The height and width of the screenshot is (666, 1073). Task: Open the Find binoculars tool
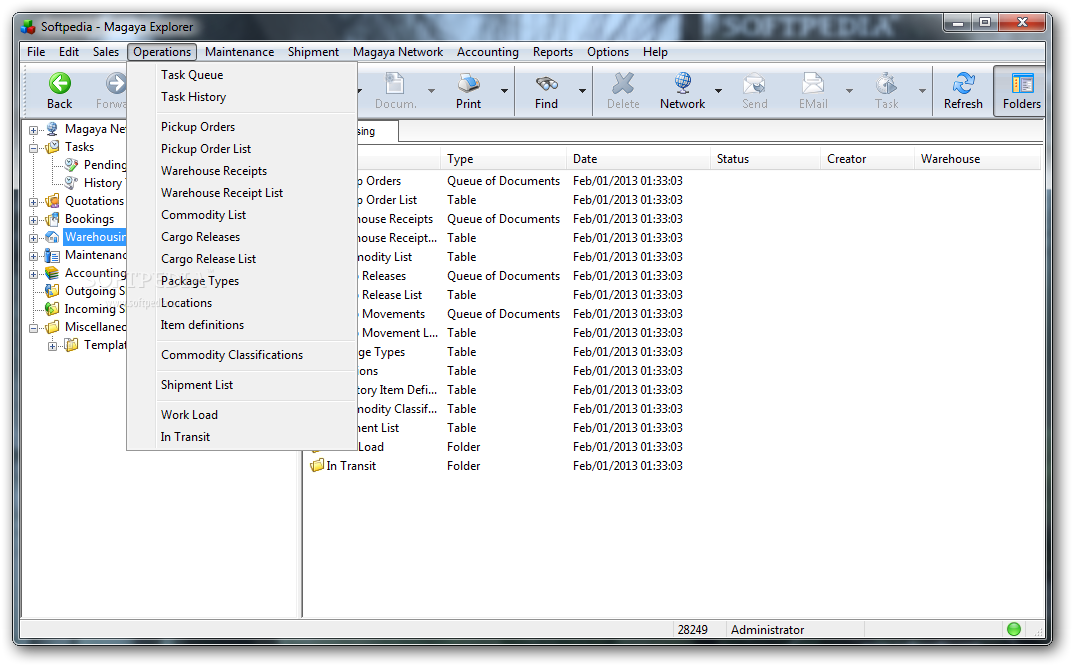click(546, 84)
